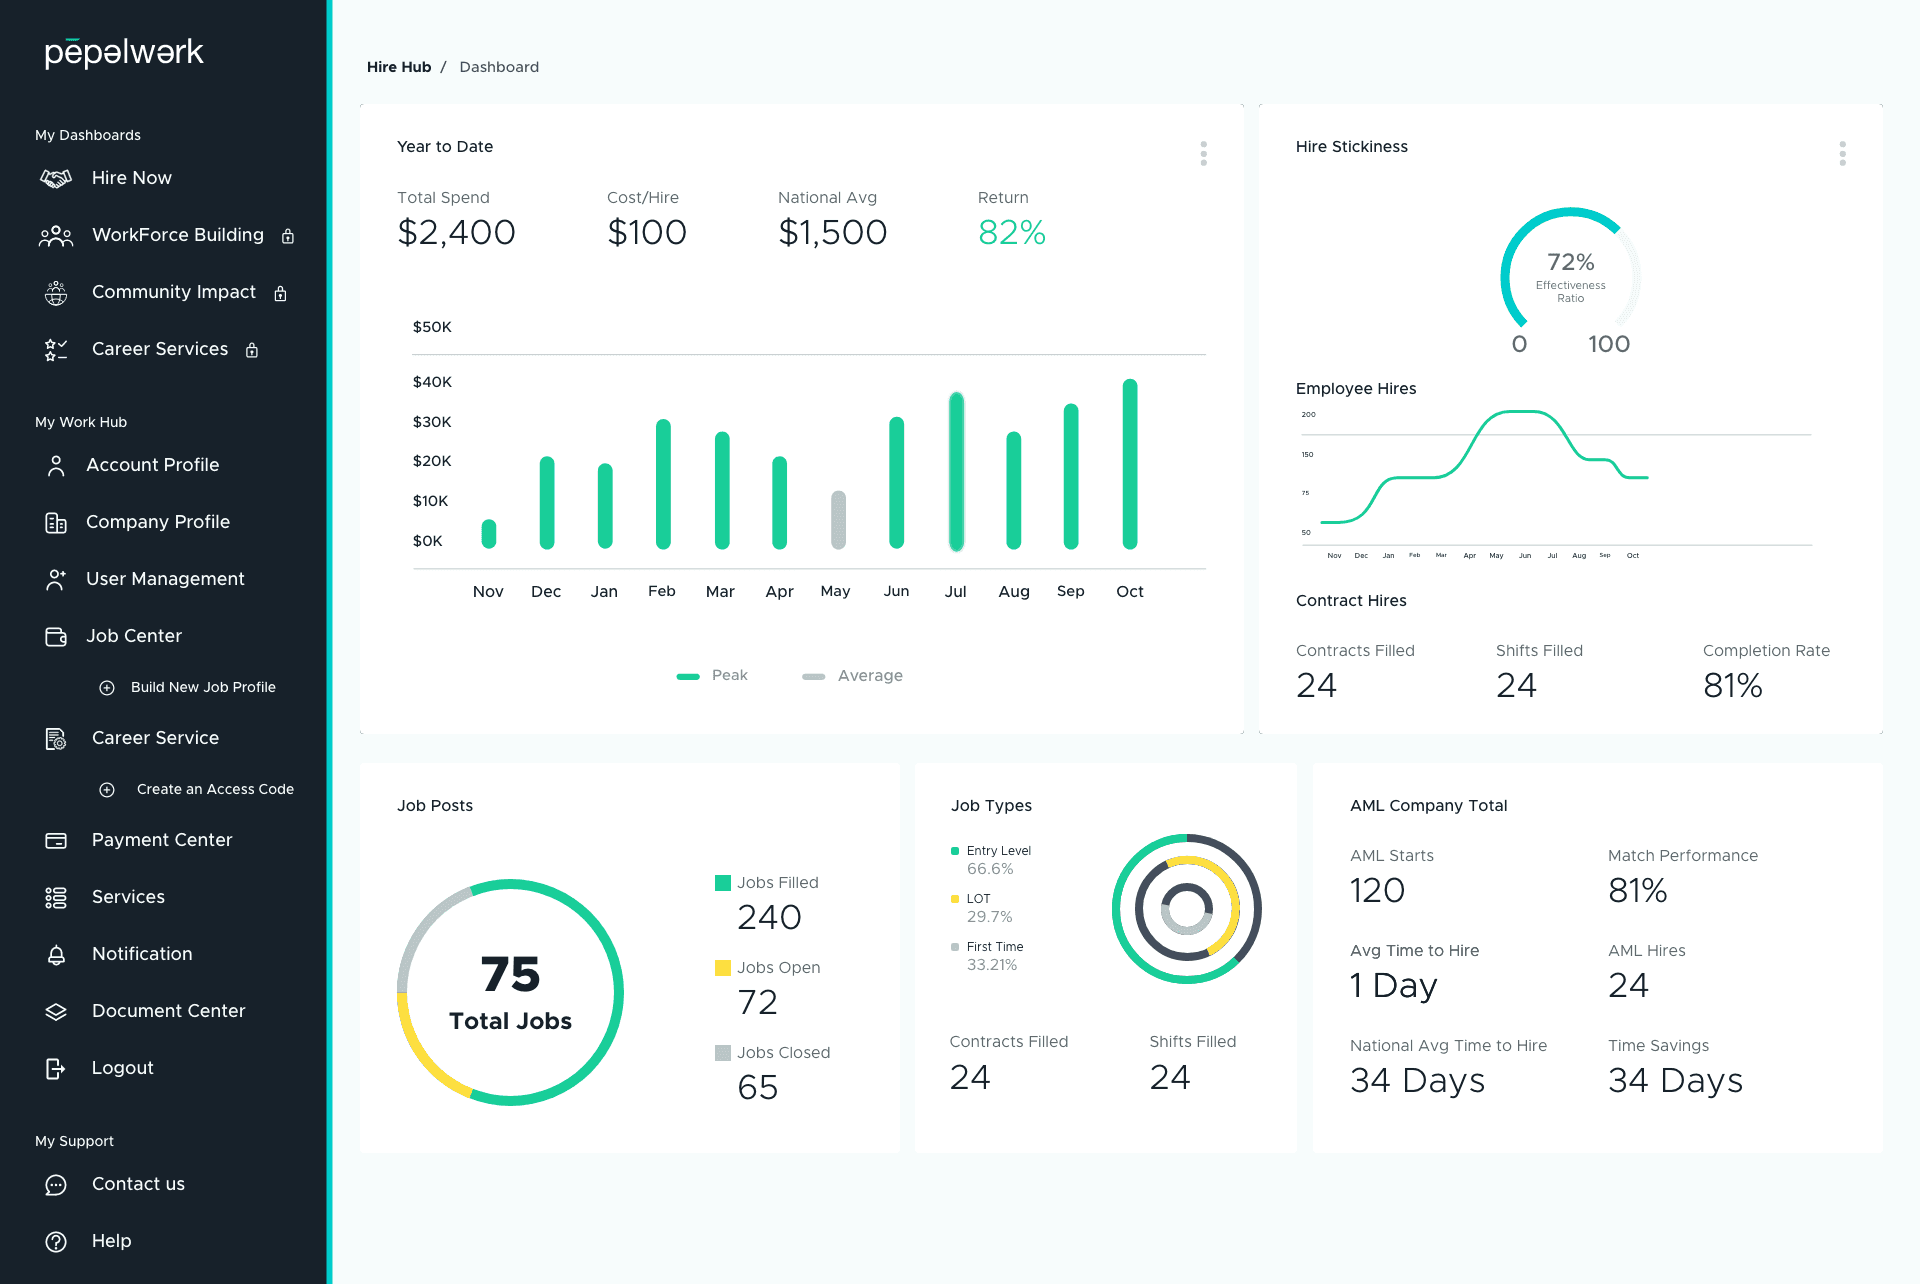Click the WorkForce Building people icon
The width and height of the screenshot is (1920, 1284).
pos(56,236)
